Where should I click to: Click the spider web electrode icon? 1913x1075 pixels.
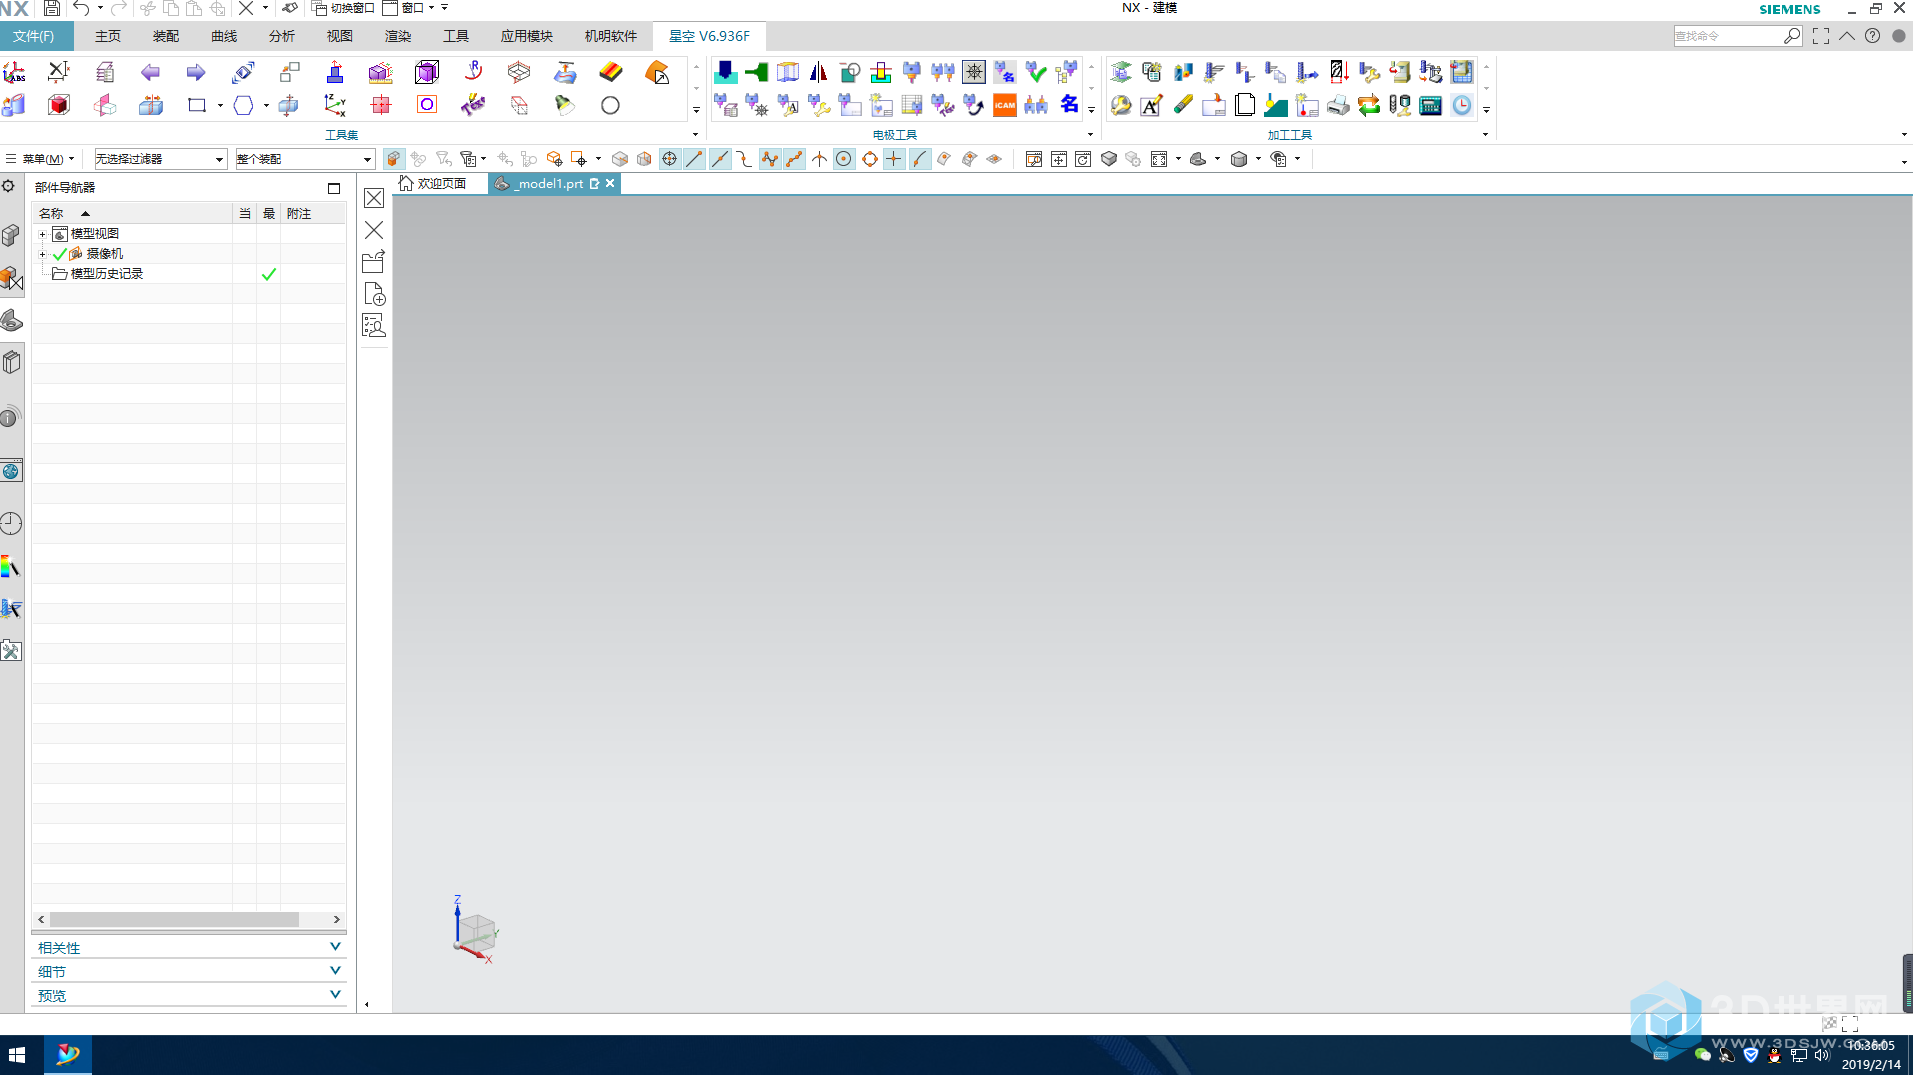click(x=974, y=72)
